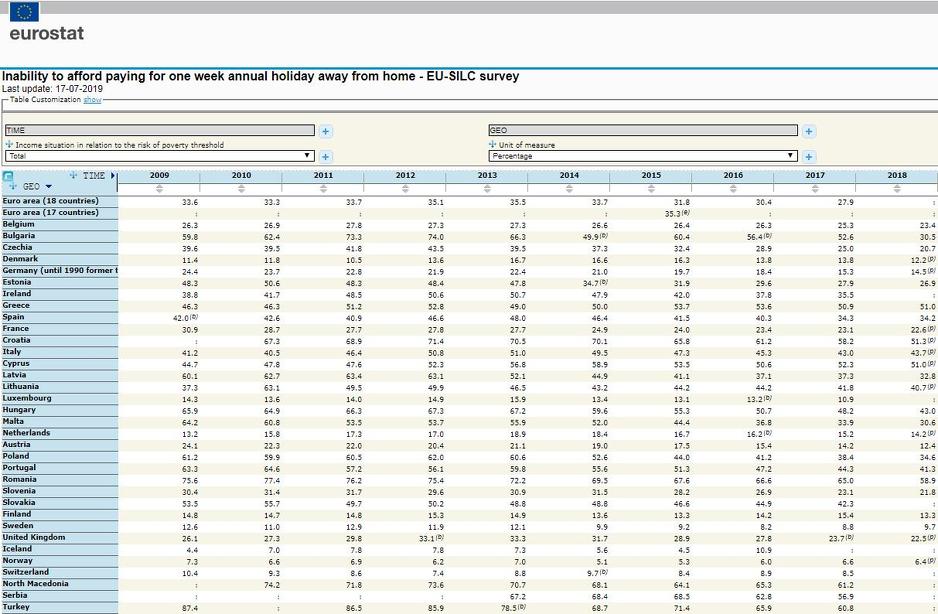Sort the table by the 2013 column

coord(487,188)
